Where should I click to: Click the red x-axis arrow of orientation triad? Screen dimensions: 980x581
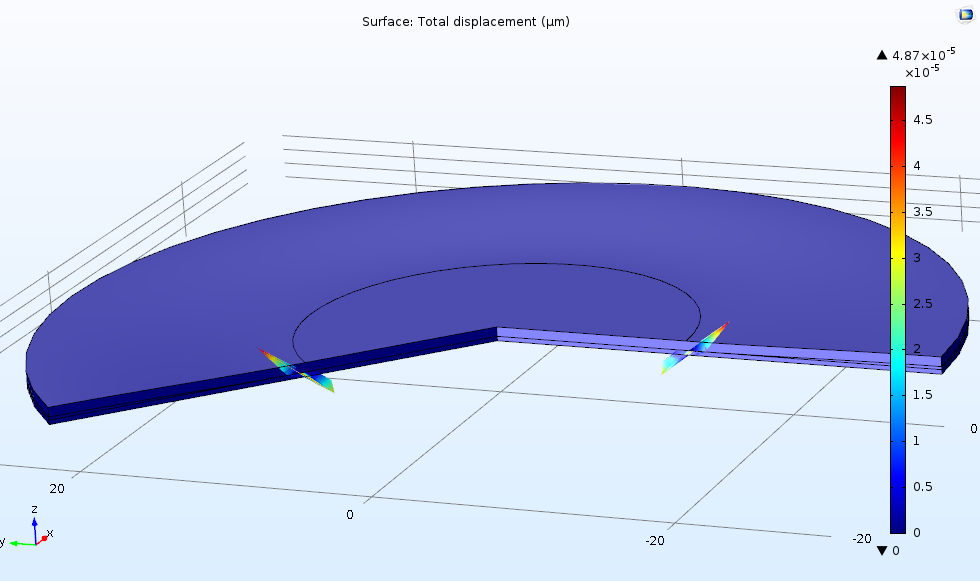pos(43,538)
